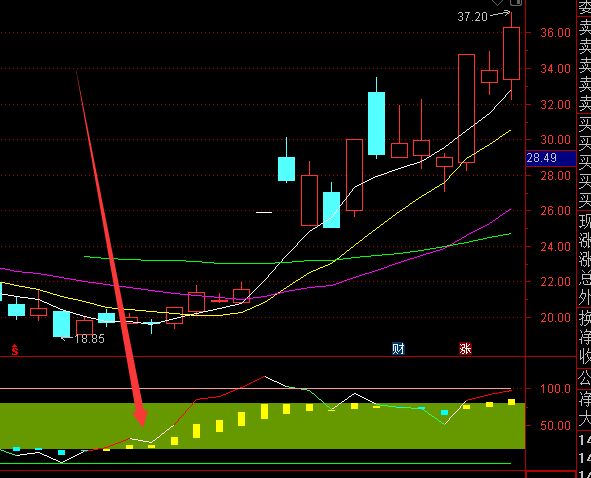Image resolution: width=591 pixels, height=478 pixels.
Task: Click the diamond icon at the chart top
Action: [x=498, y=2]
